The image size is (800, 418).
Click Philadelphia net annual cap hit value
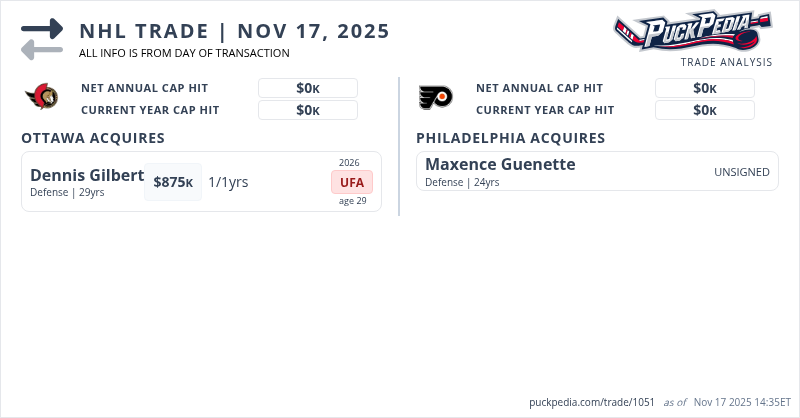[704, 88]
